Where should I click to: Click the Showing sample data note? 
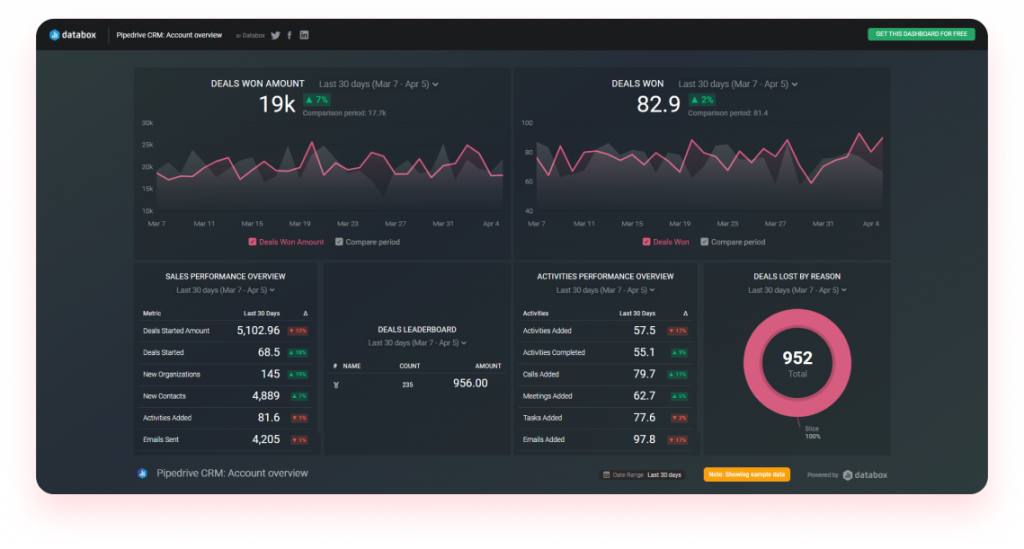coord(746,475)
